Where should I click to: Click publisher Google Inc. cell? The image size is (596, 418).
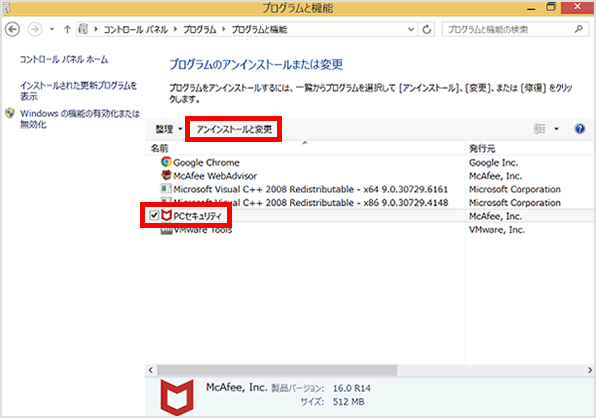[493, 163]
